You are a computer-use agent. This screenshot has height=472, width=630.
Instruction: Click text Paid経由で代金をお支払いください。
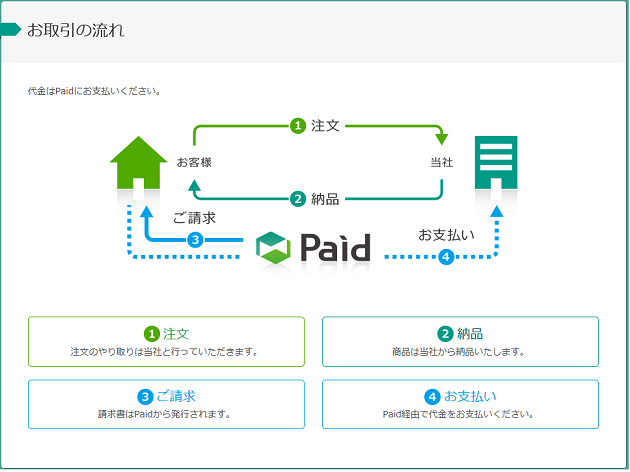[459, 414]
